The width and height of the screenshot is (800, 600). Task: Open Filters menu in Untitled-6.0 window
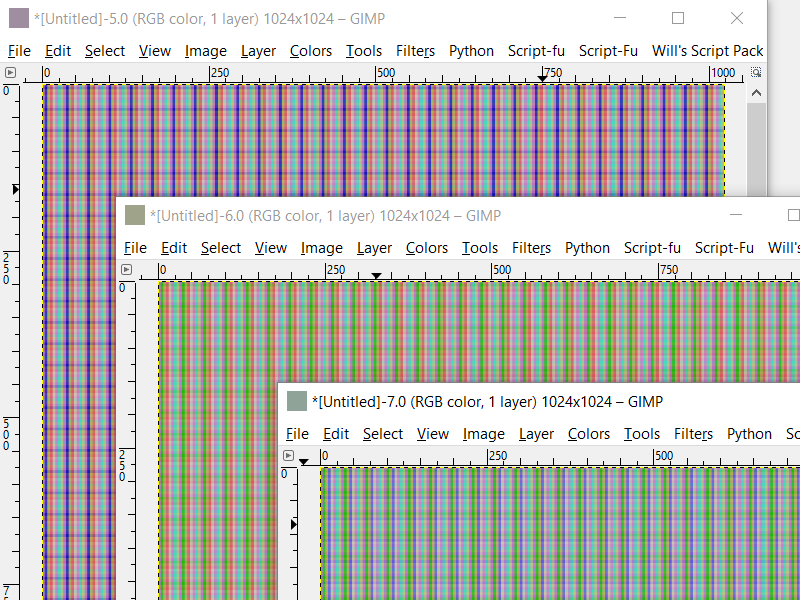(531, 248)
